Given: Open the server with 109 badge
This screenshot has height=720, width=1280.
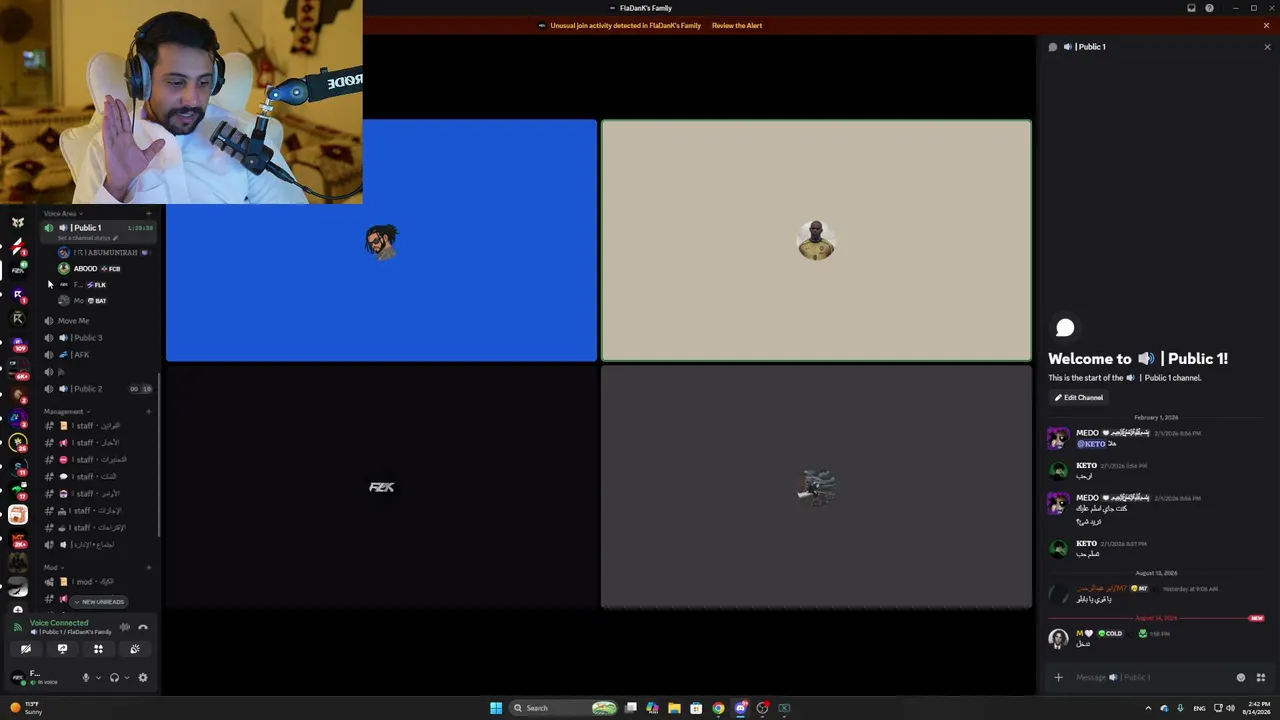Looking at the screenshot, I should (x=18, y=343).
